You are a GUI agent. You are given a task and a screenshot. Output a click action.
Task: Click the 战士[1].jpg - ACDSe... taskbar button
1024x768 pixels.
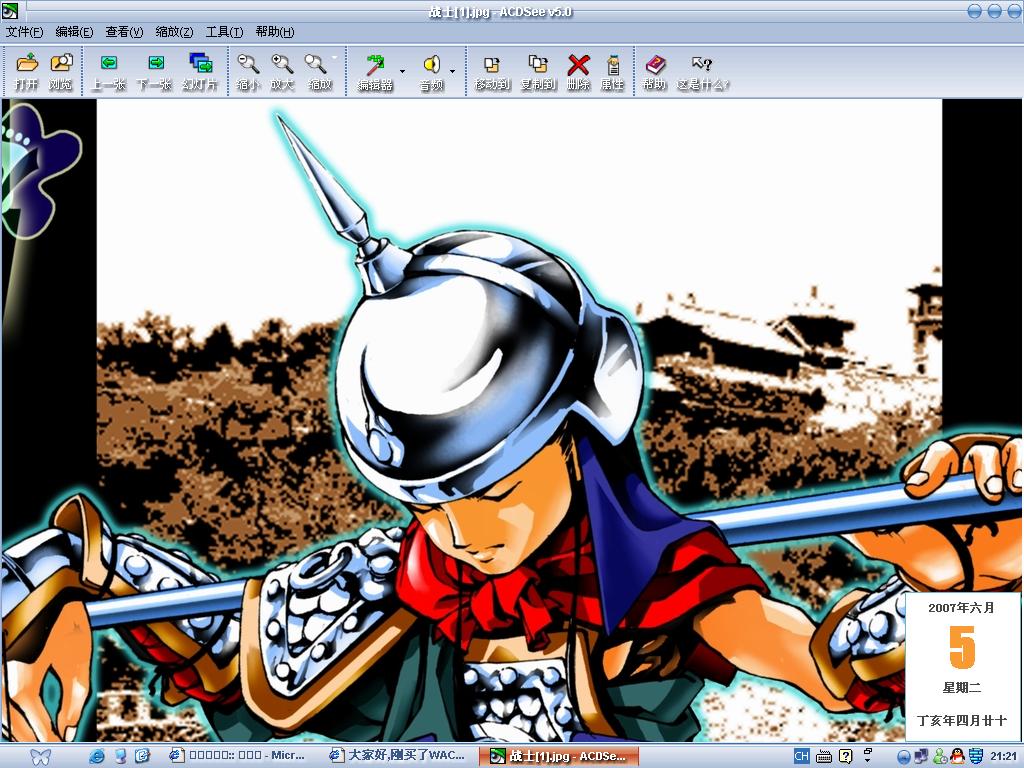(x=558, y=756)
